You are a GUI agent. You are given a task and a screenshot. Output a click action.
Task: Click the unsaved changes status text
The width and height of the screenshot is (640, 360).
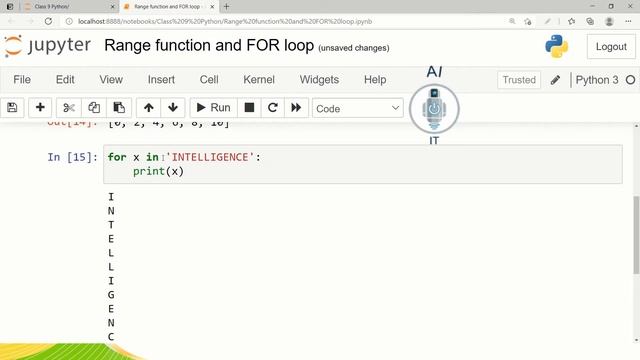click(353, 48)
